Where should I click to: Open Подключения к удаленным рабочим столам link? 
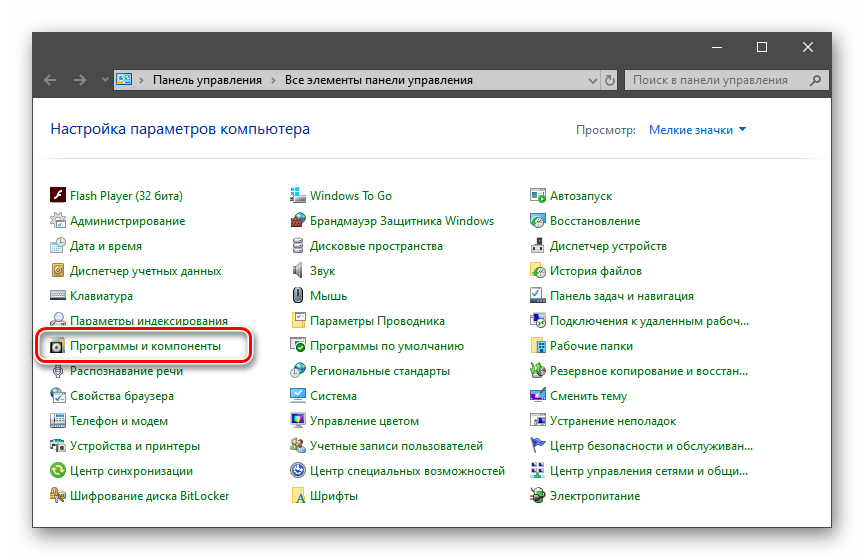coord(650,321)
